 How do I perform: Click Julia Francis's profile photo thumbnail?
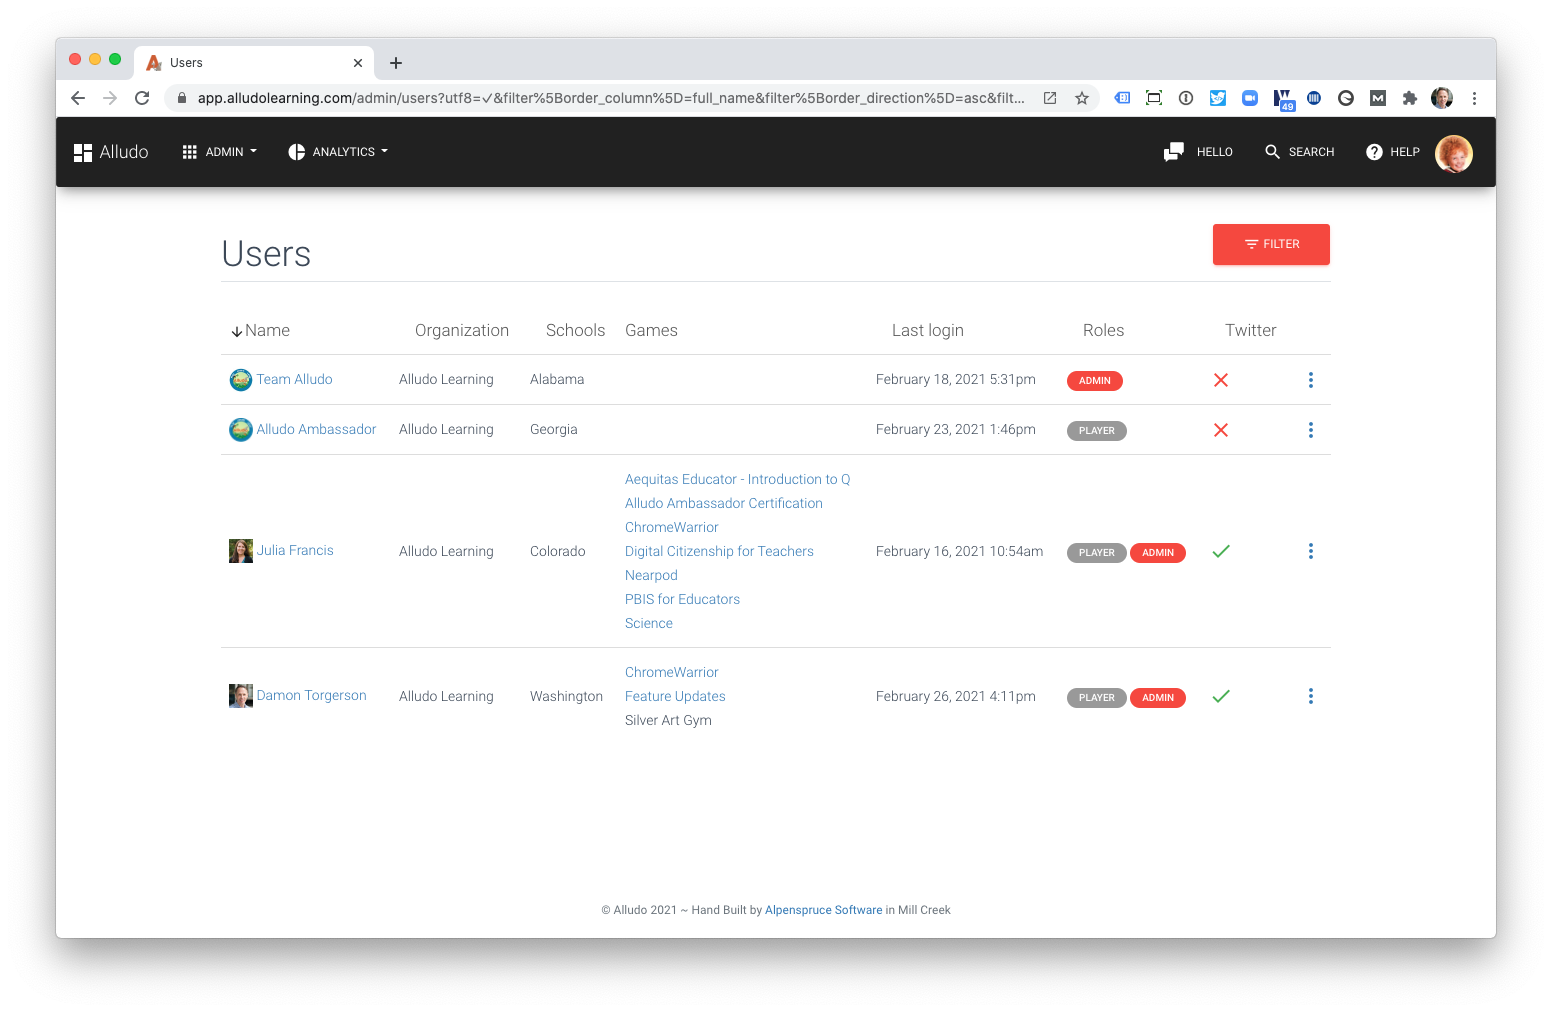pos(240,550)
